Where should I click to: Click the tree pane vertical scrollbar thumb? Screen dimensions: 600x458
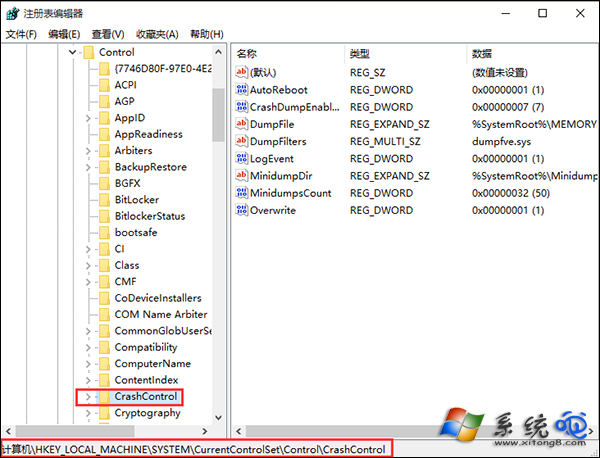click(x=218, y=115)
